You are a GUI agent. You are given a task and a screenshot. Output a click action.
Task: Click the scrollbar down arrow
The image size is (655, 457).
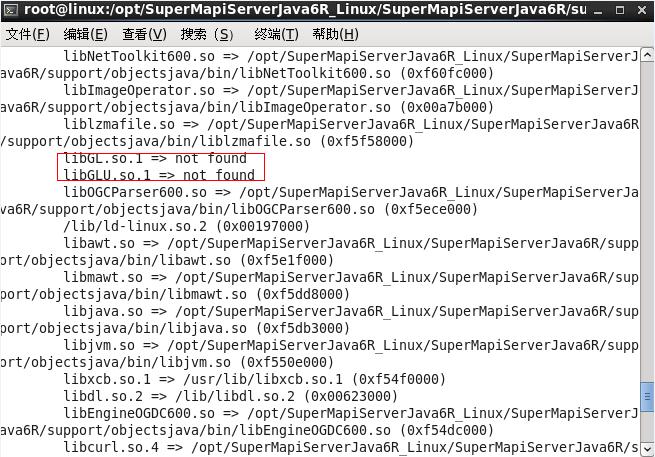coord(647,449)
